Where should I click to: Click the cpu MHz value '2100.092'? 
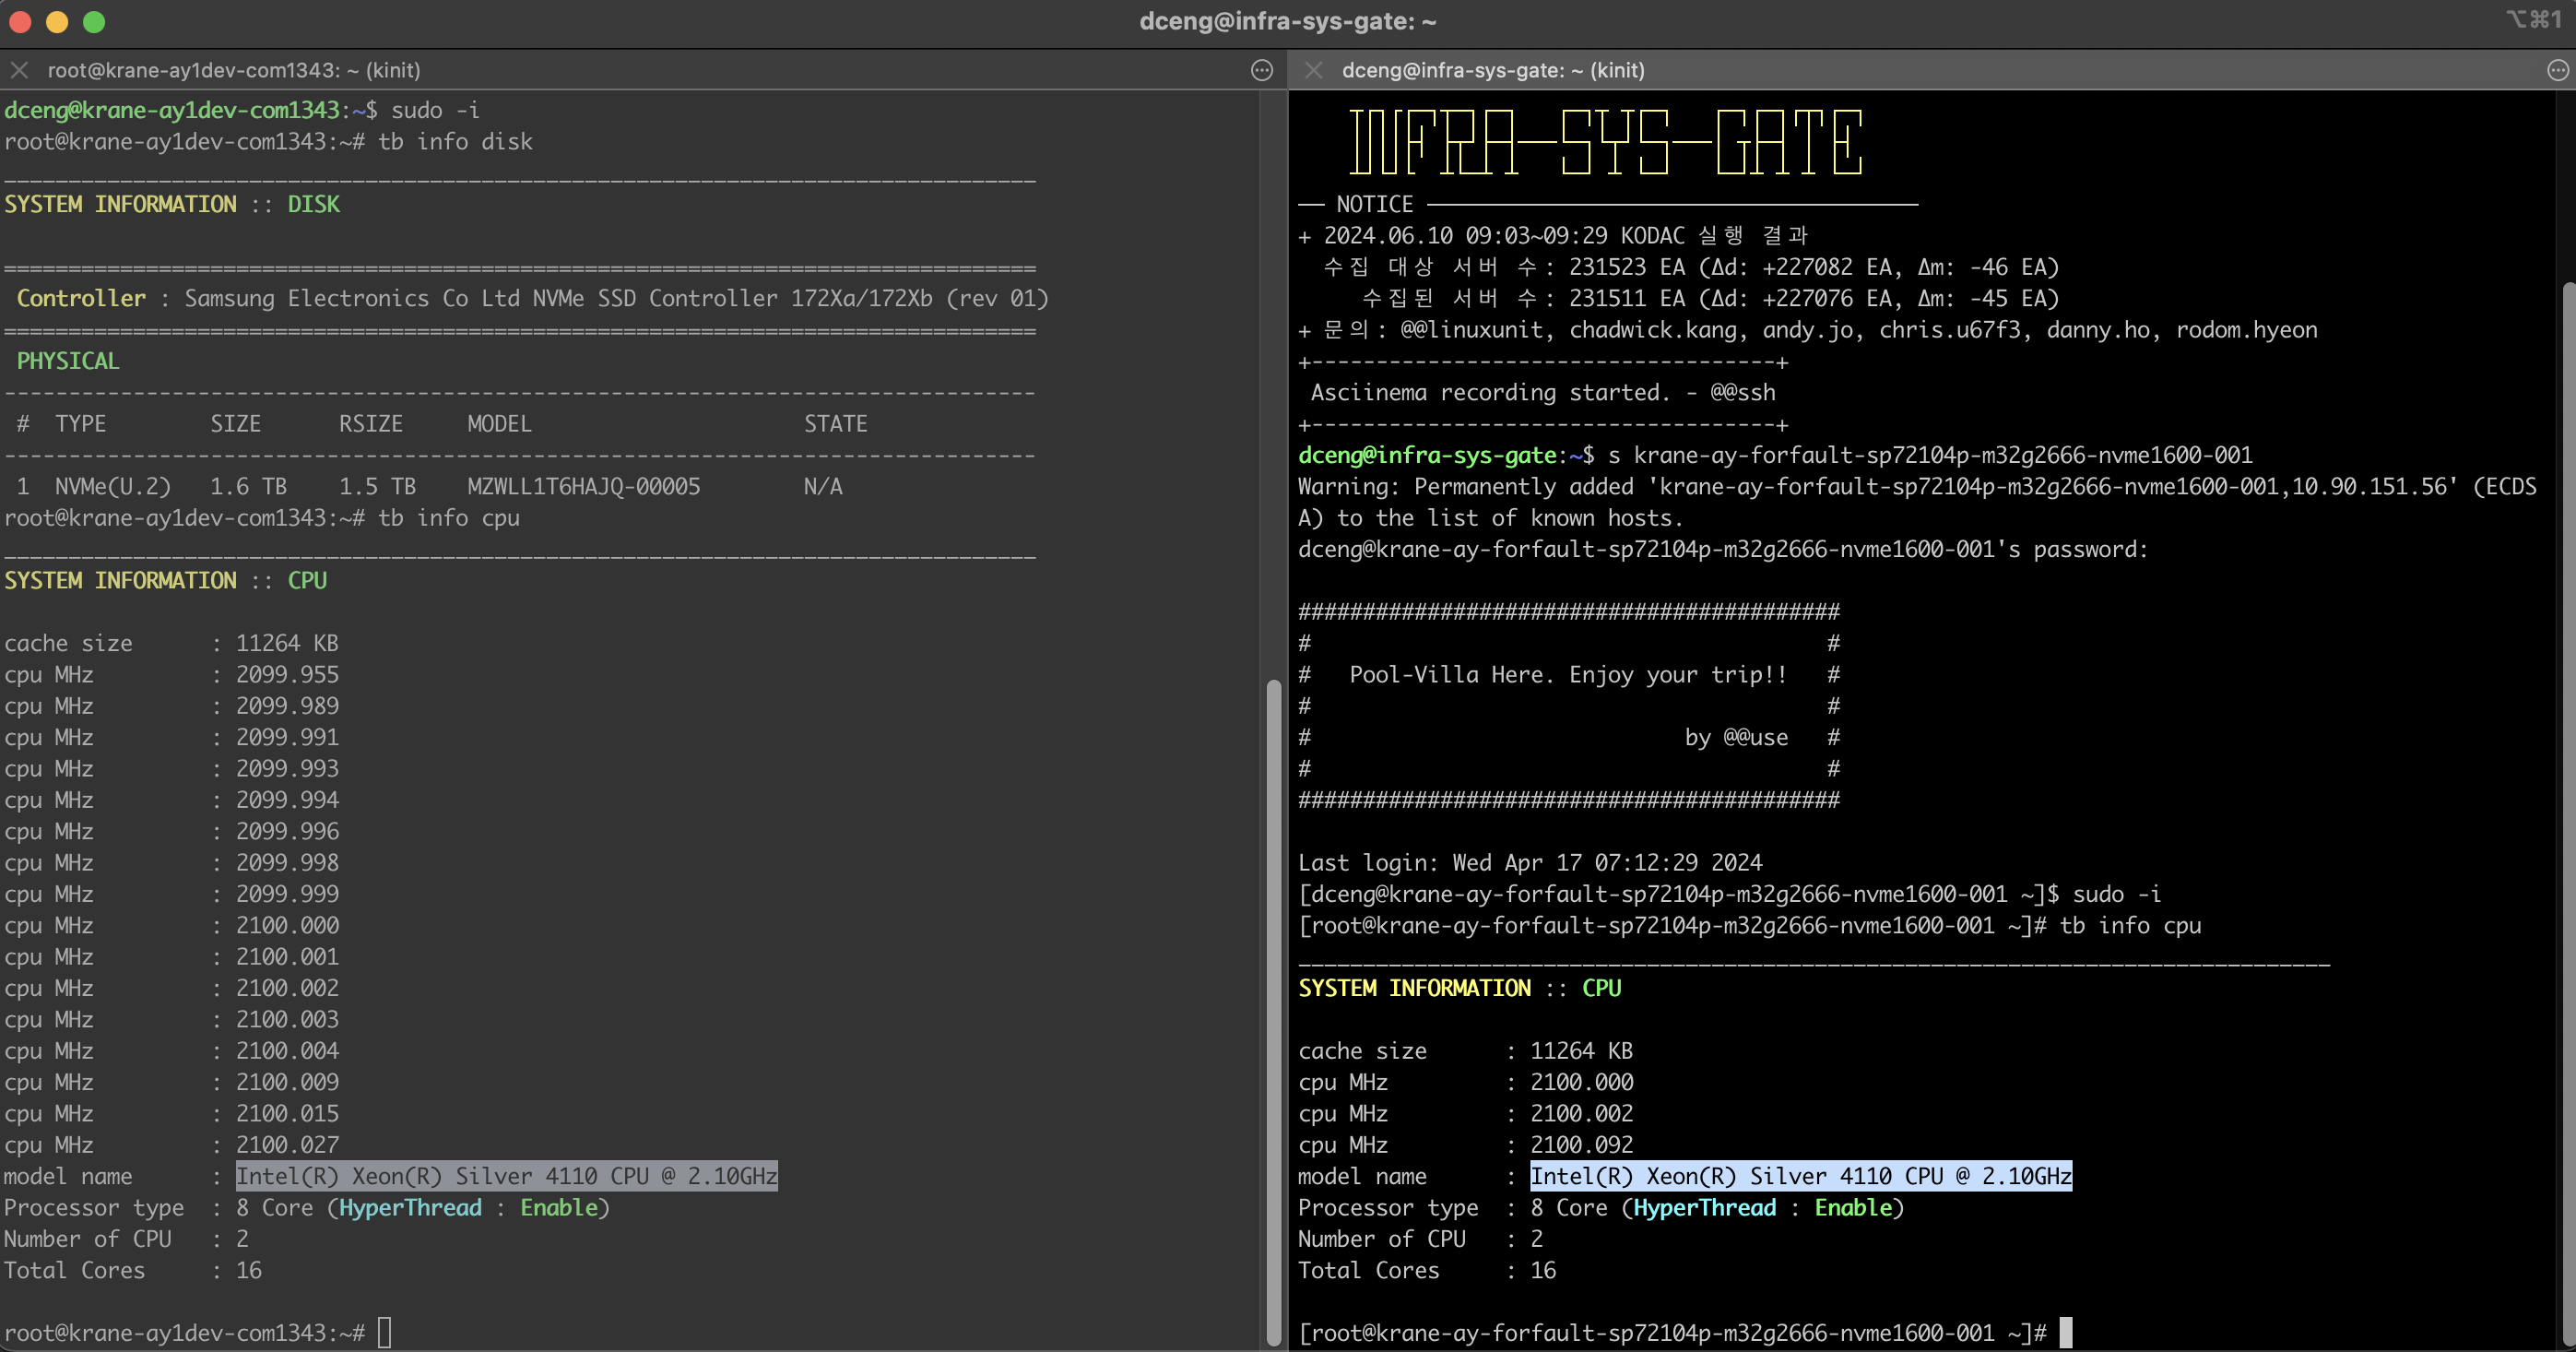(x=1582, y=1145)
